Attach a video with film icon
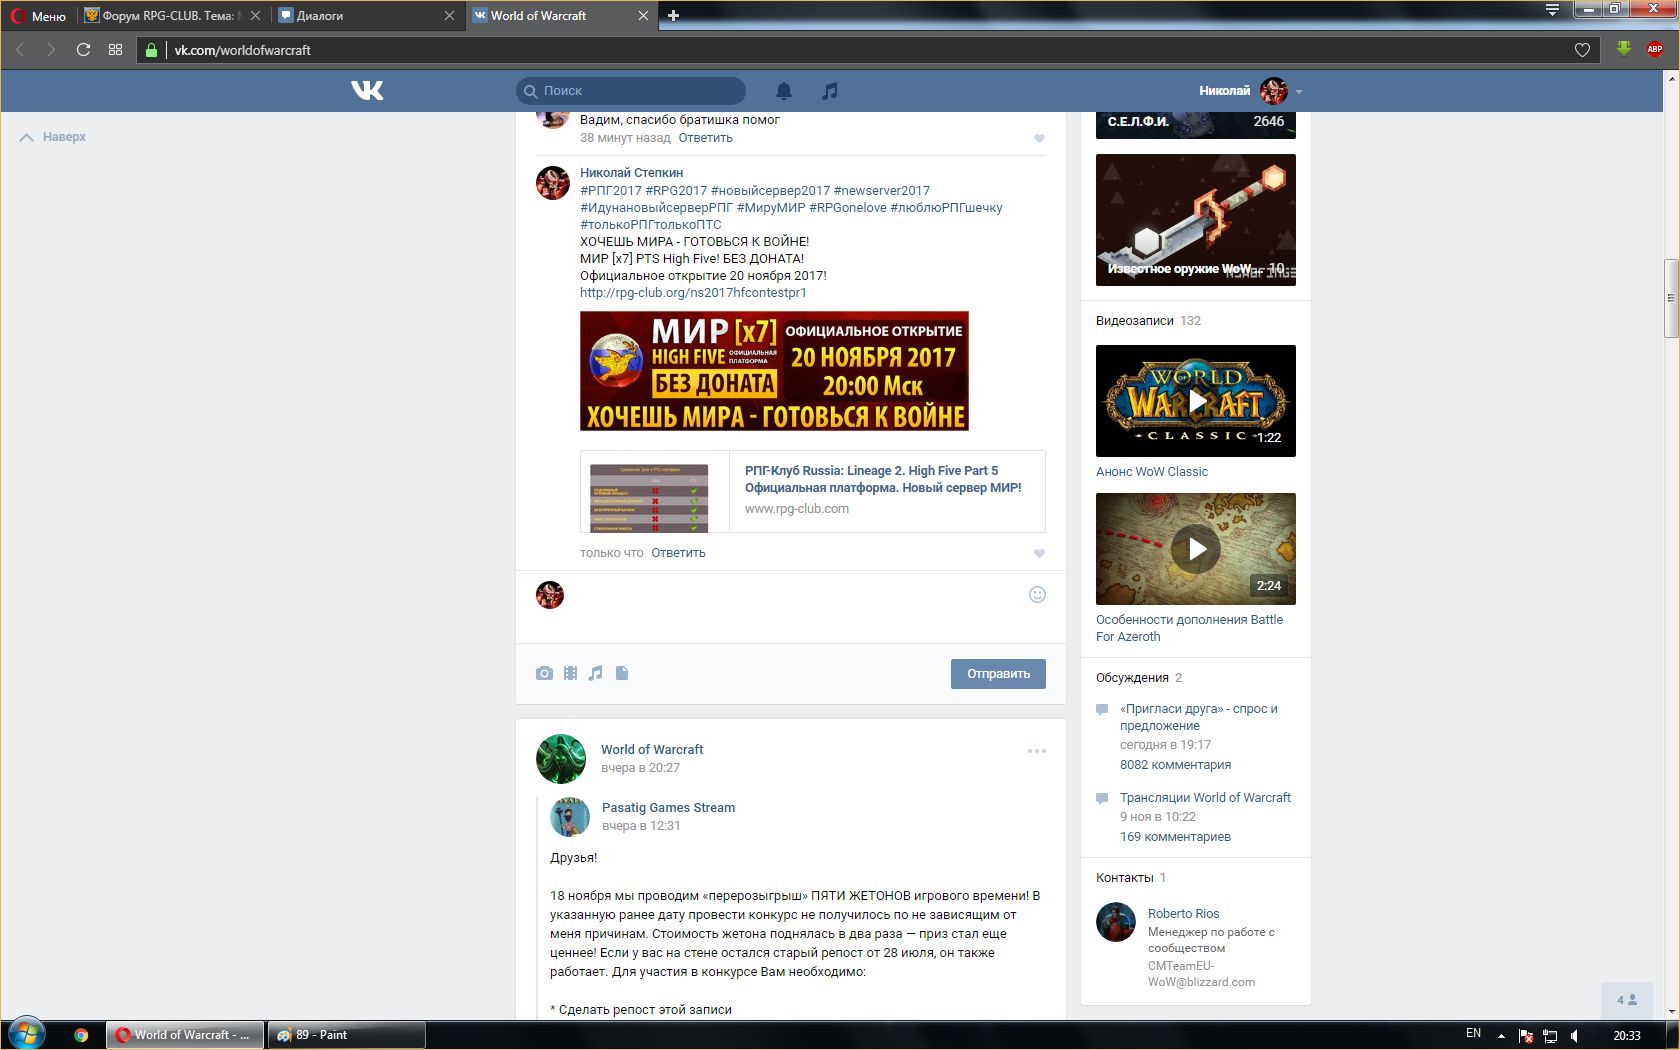This screenshot has height=1050, width=1680. 570,673
